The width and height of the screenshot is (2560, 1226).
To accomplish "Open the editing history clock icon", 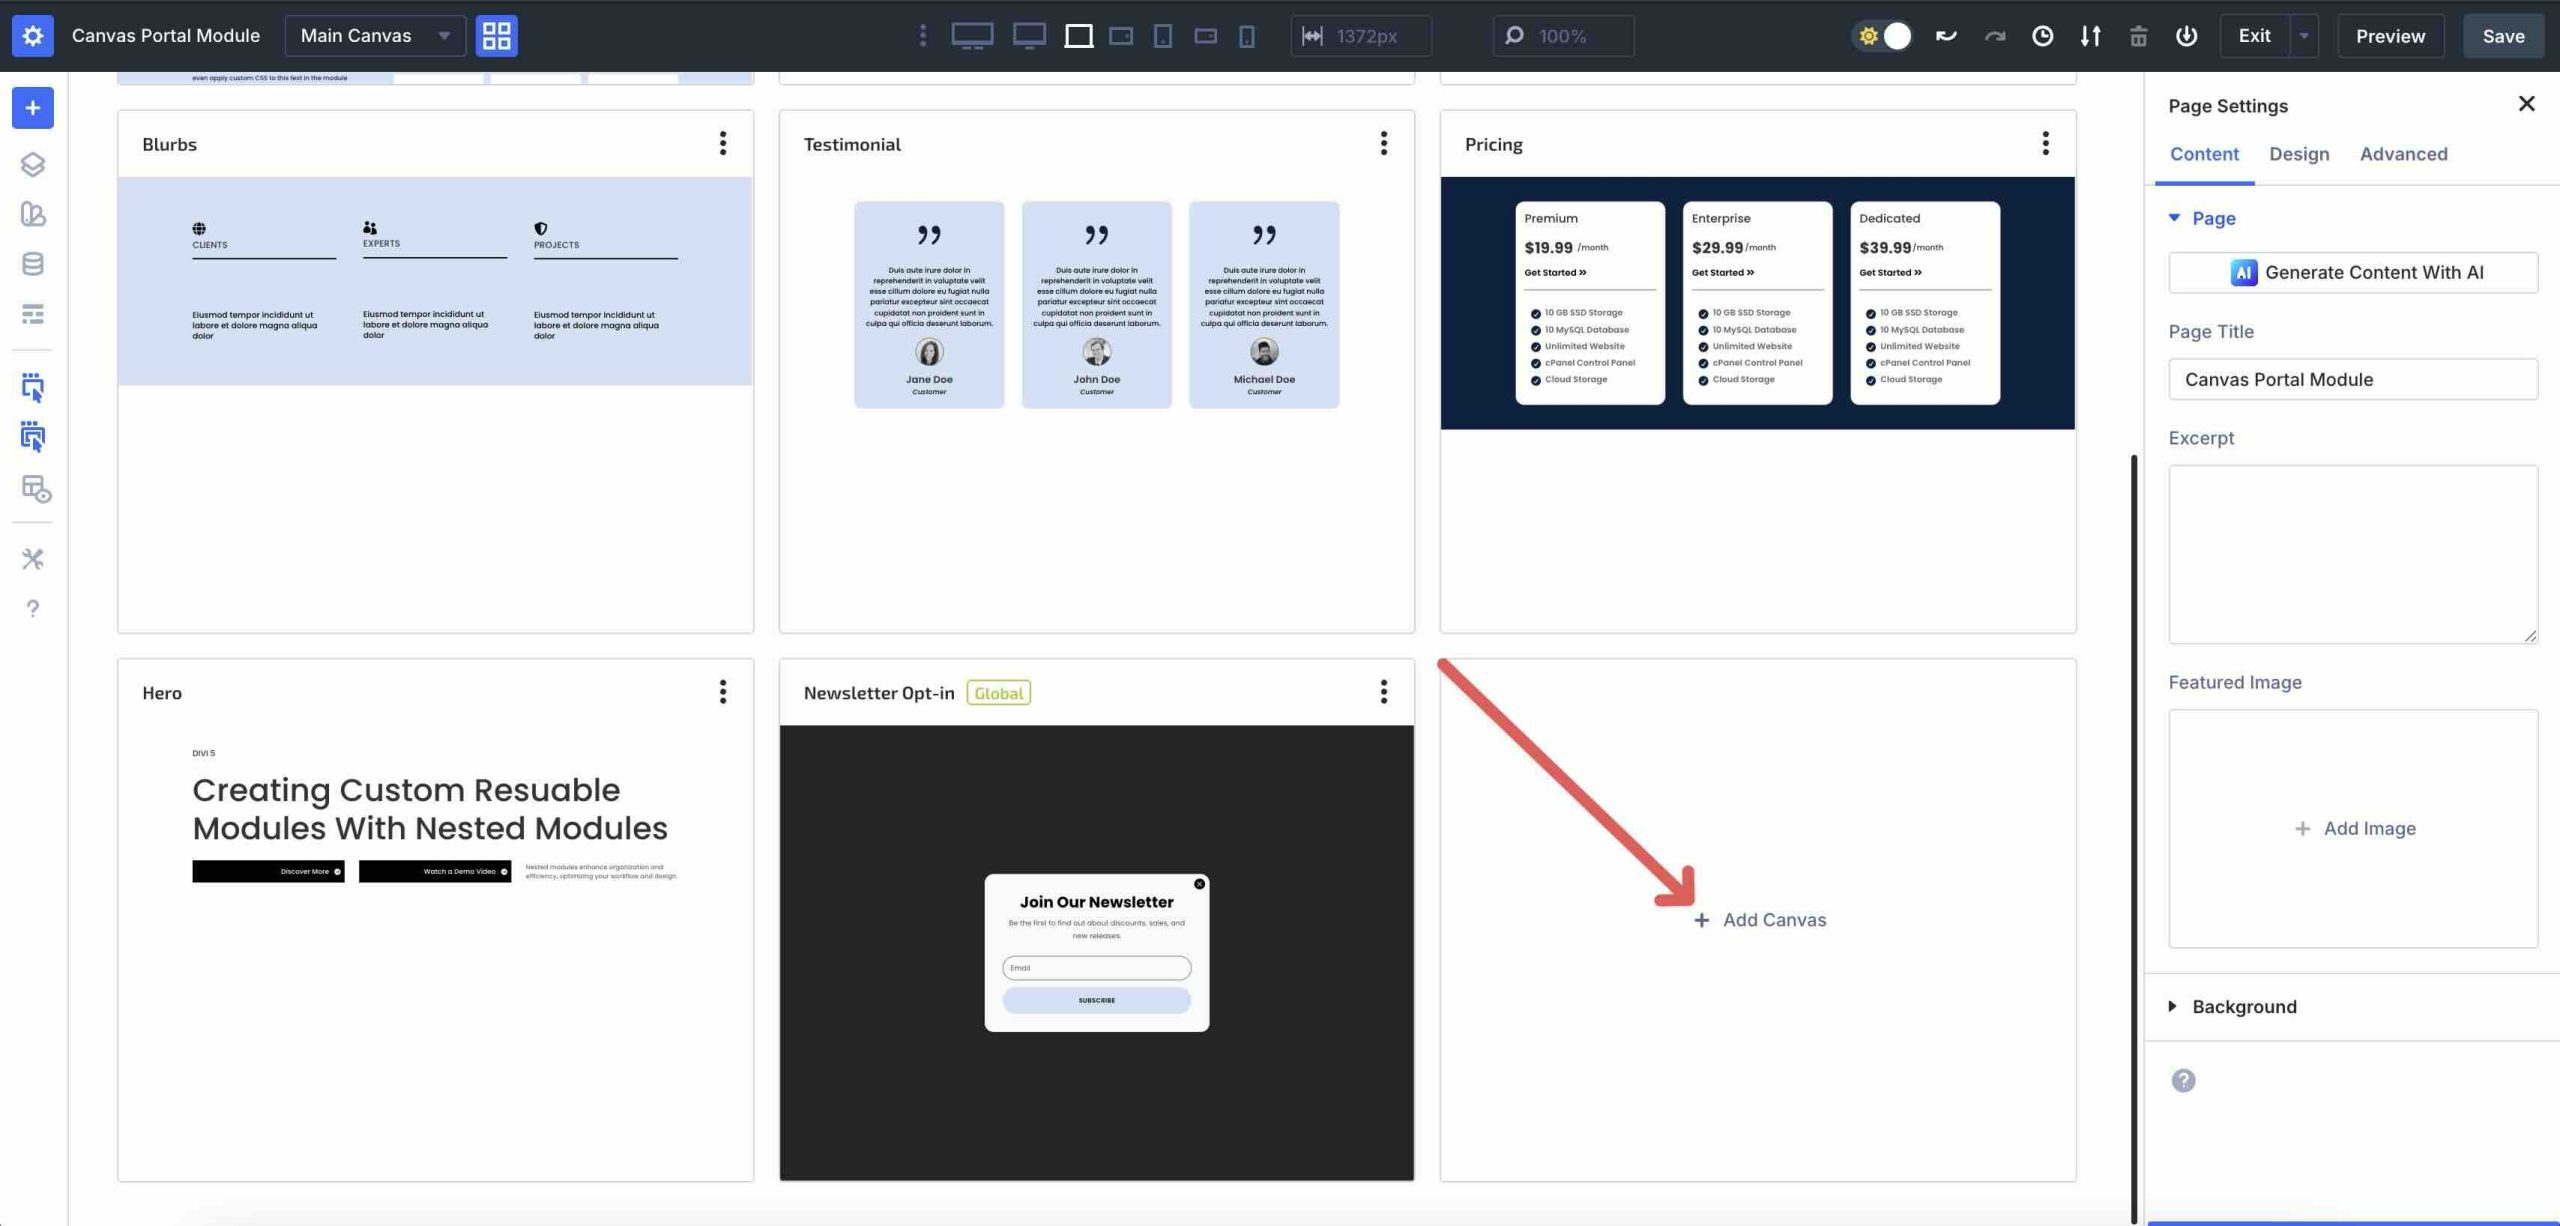I will tap(2042, 36).
